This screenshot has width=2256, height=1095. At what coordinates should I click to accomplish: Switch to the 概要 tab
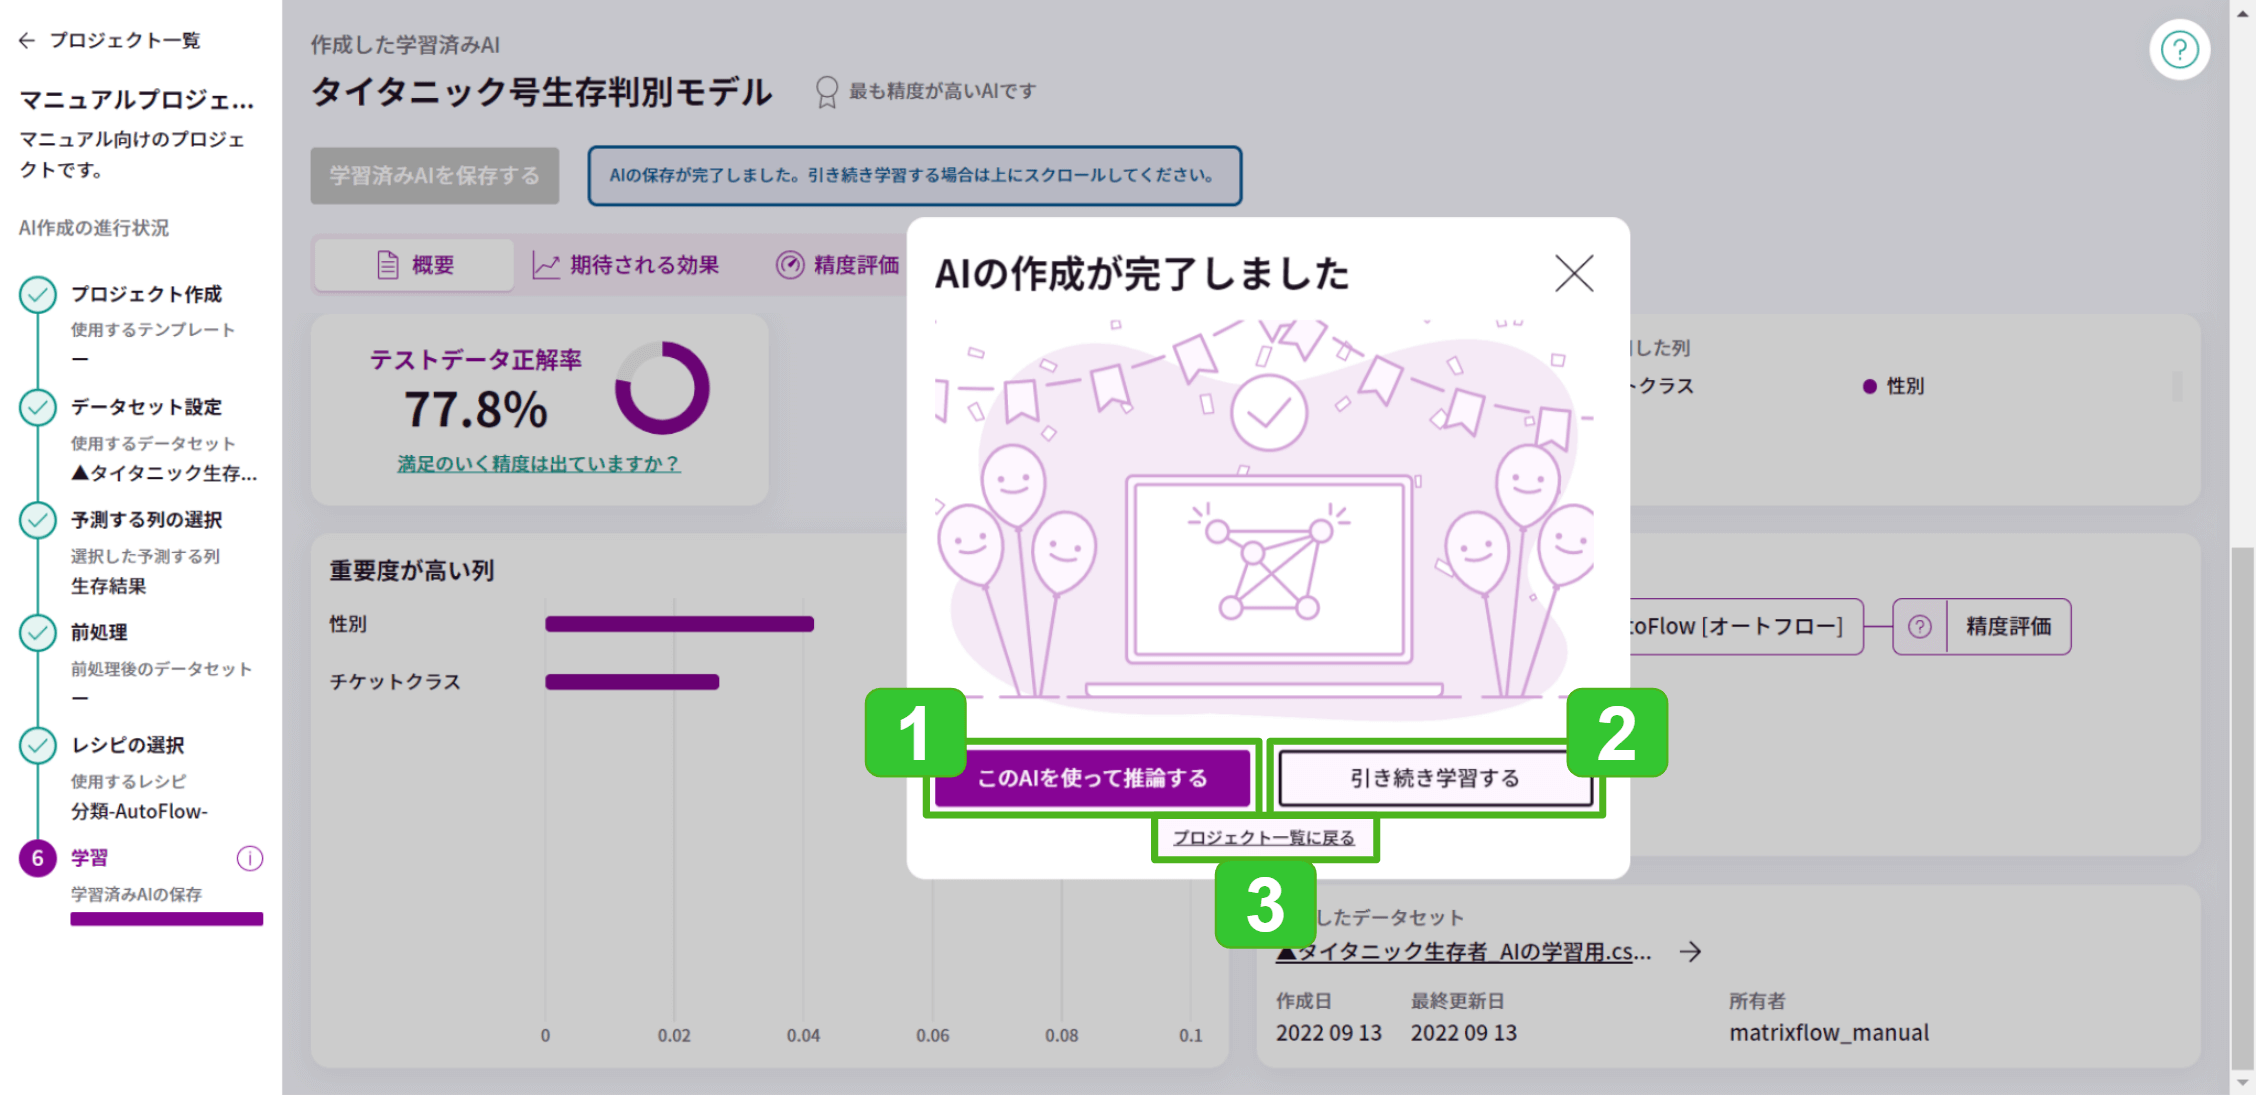414,265
